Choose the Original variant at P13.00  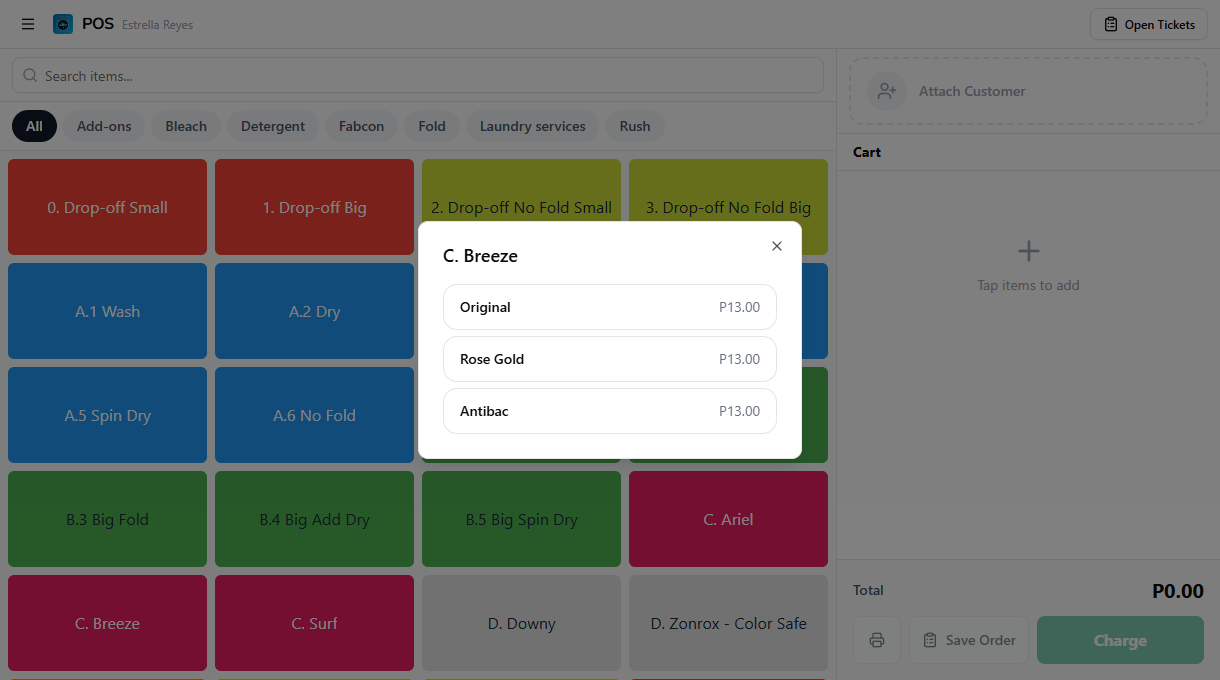(x=610, y=307)
